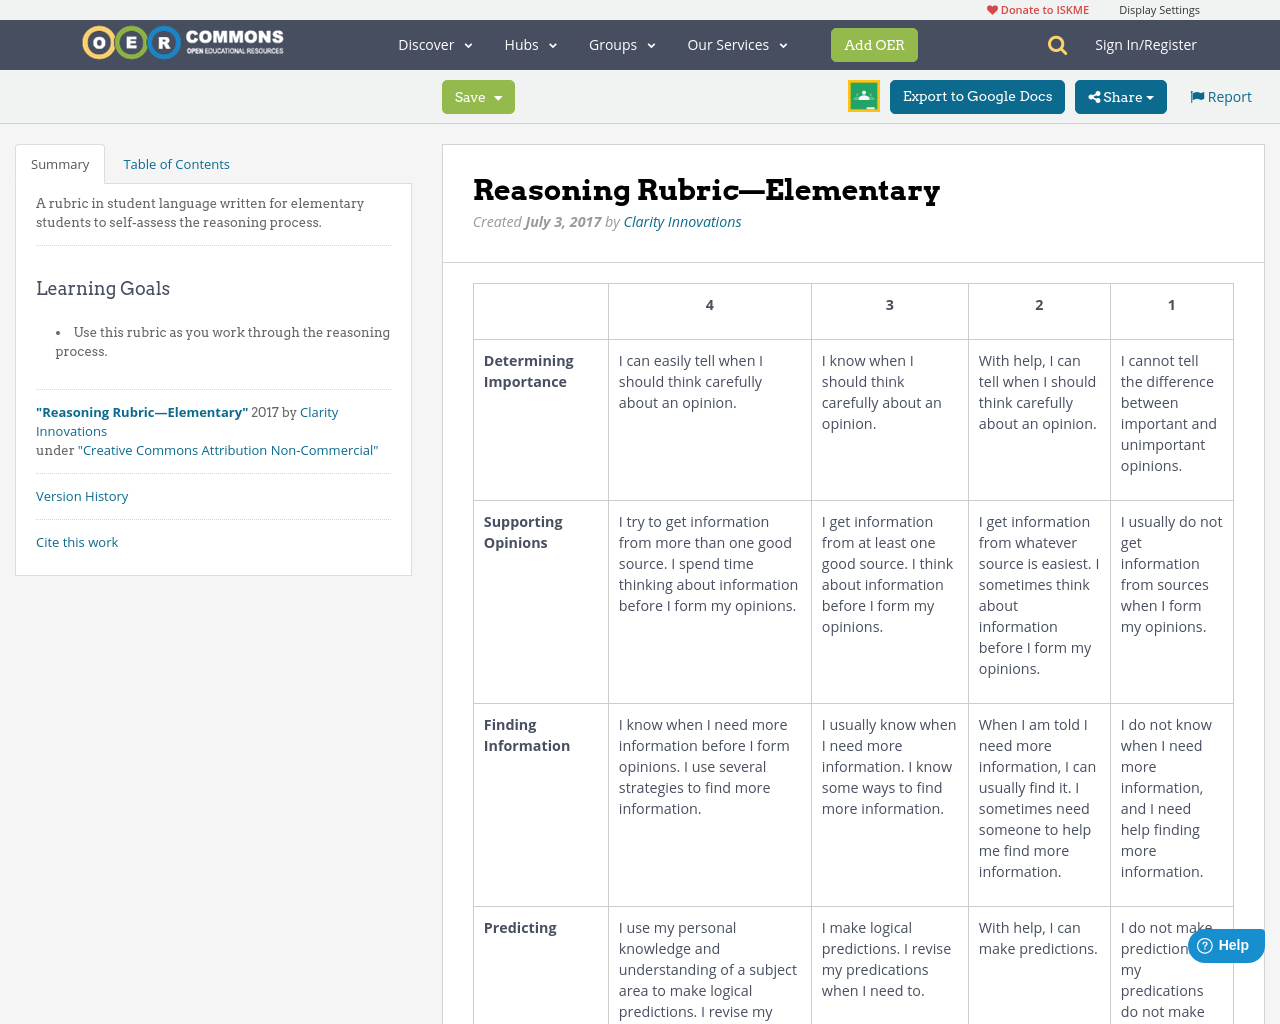
Task: Click the OER Commons logo
Action: pos(183,43)
